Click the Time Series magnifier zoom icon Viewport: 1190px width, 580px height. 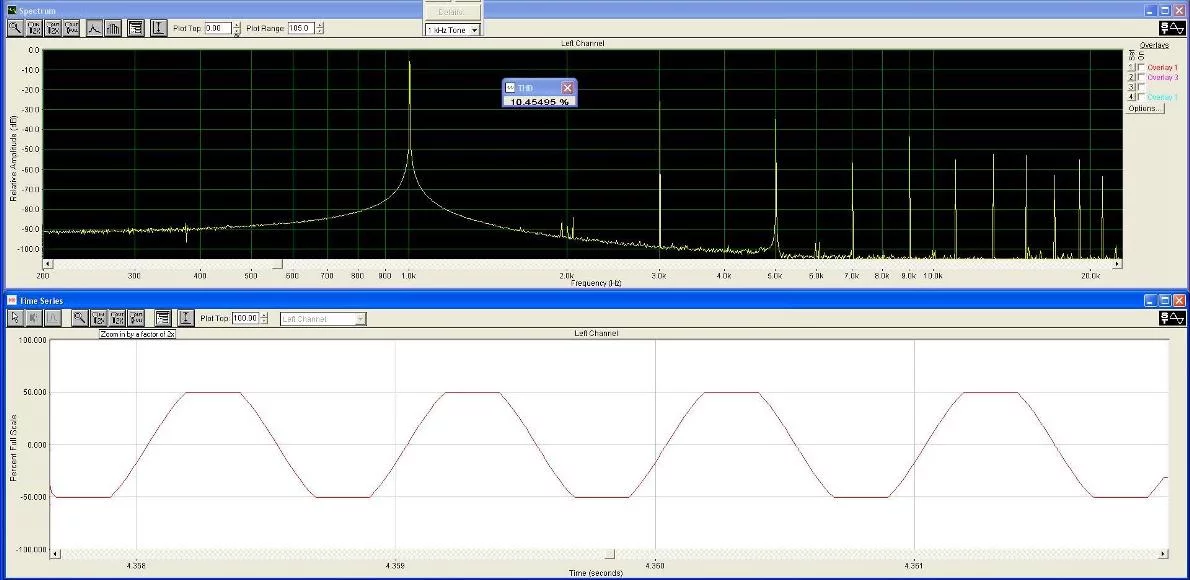coord(79,318)
